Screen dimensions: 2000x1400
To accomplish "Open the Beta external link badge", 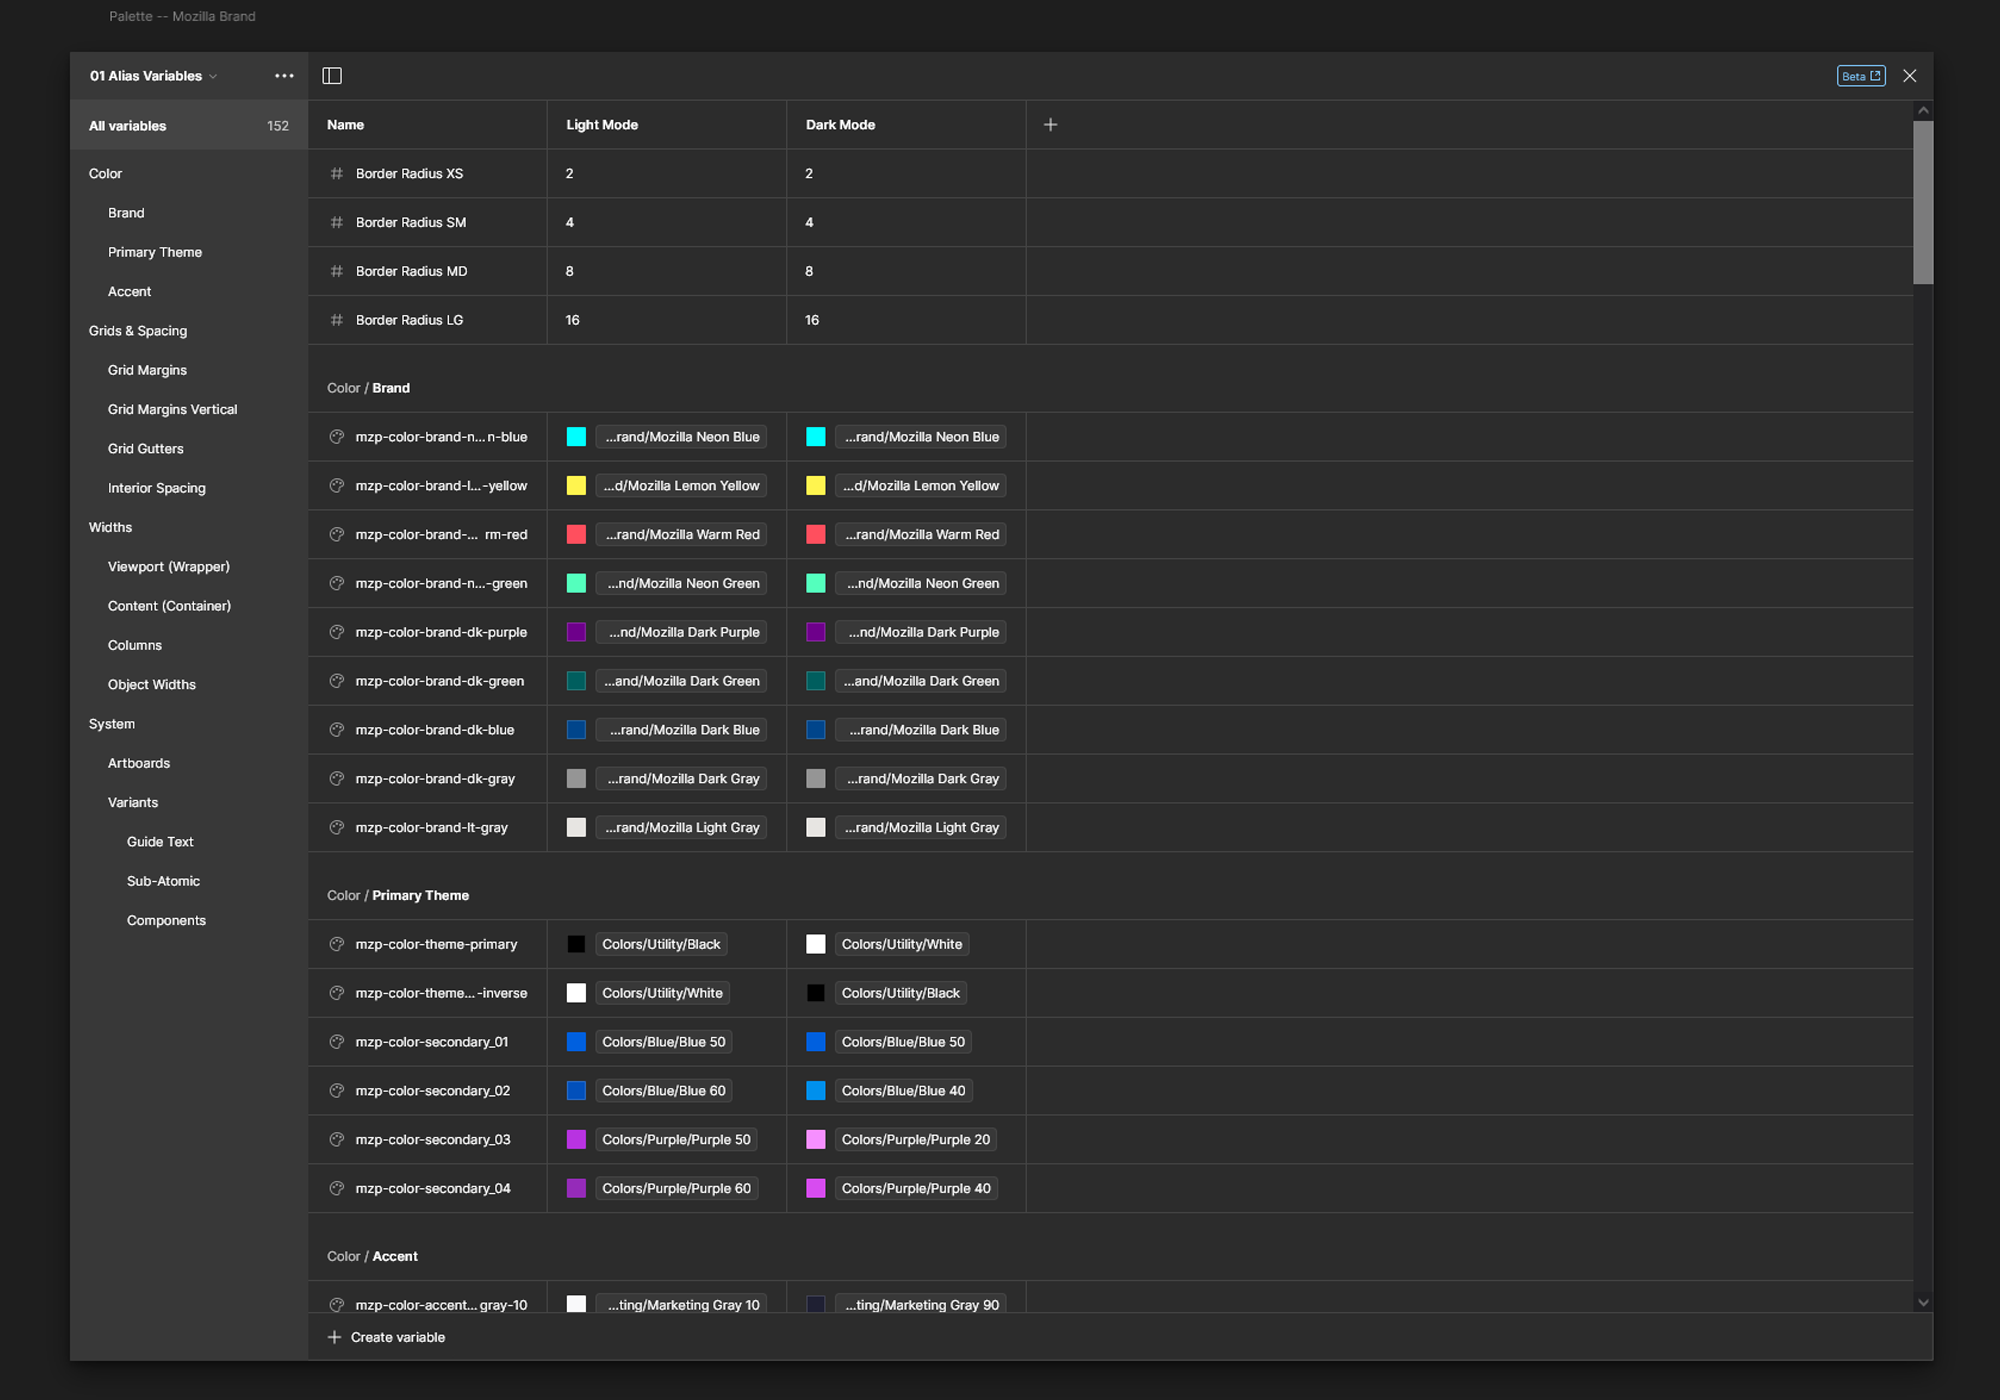I will click(1861, 76).
